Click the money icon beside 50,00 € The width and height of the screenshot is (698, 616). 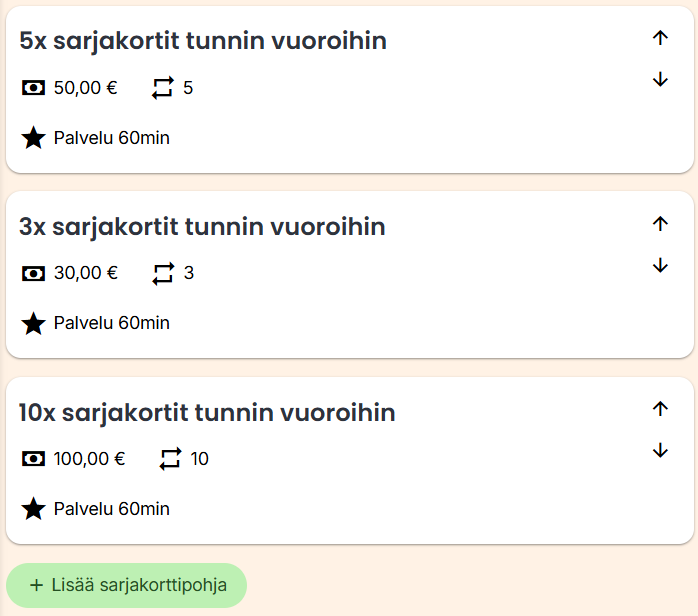(x=33, y=88)
